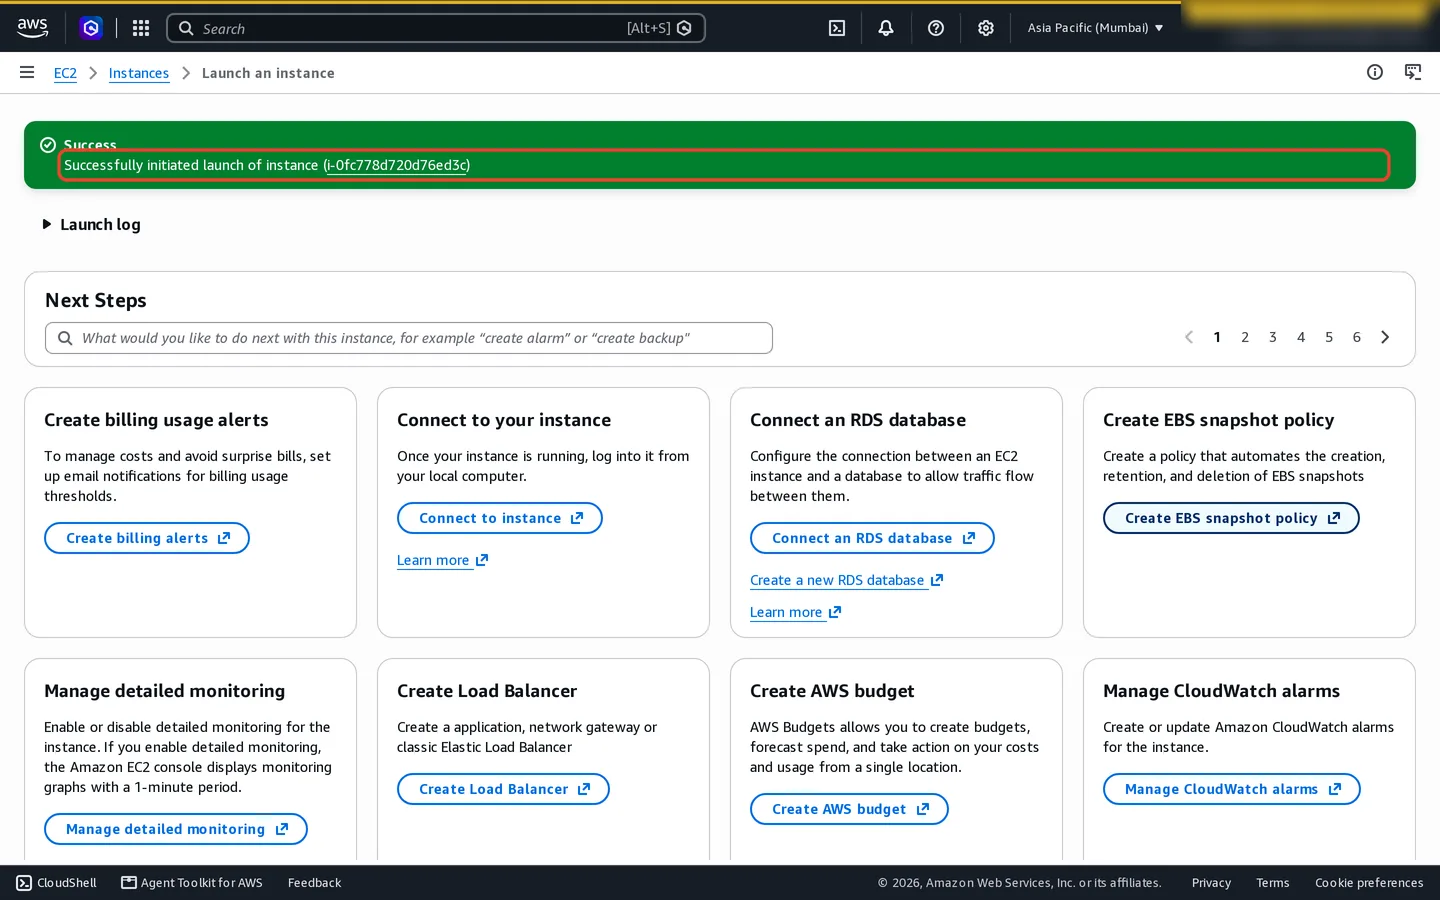Open the settings gear in top bar

tap(986, 28)
